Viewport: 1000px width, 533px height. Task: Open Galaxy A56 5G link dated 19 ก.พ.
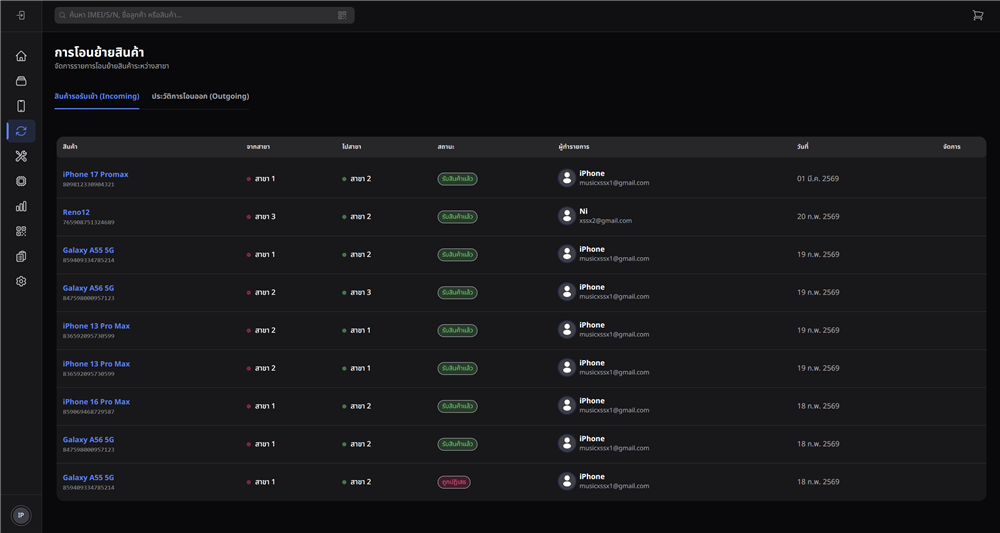[x=88, y=288]
